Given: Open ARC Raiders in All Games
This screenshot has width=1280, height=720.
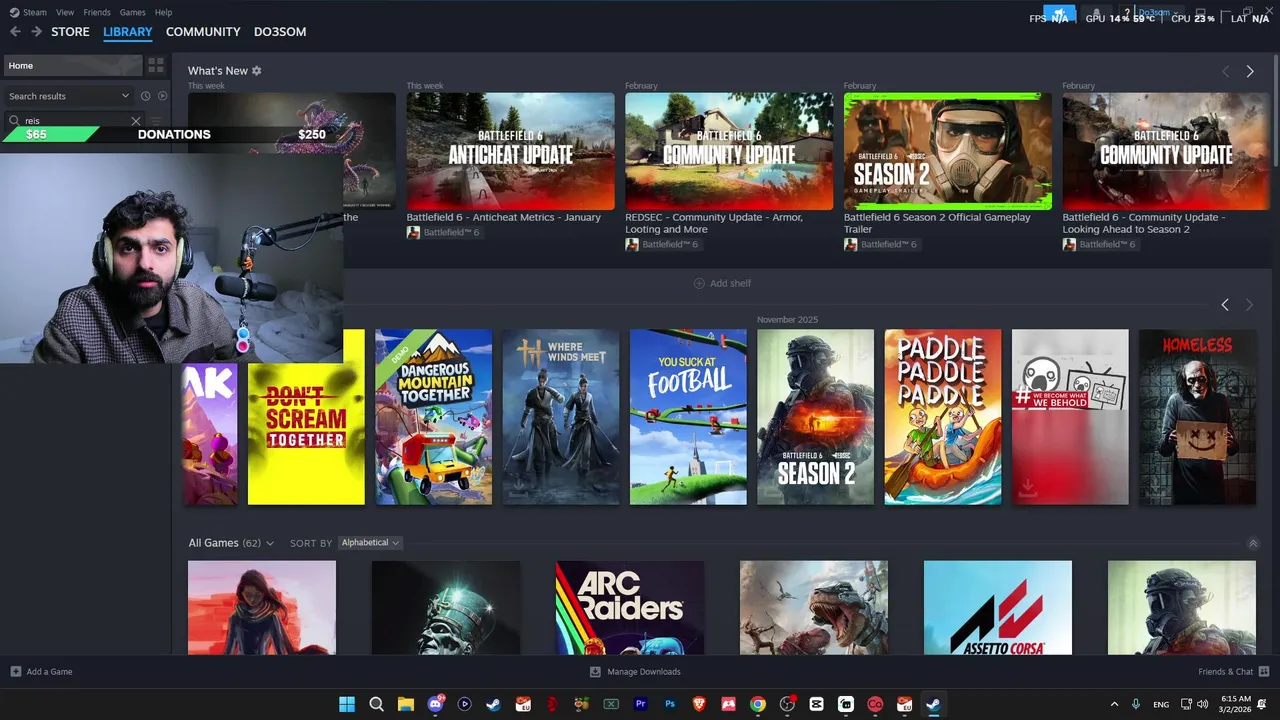Looking at the screenshot, I should point(630,608).
